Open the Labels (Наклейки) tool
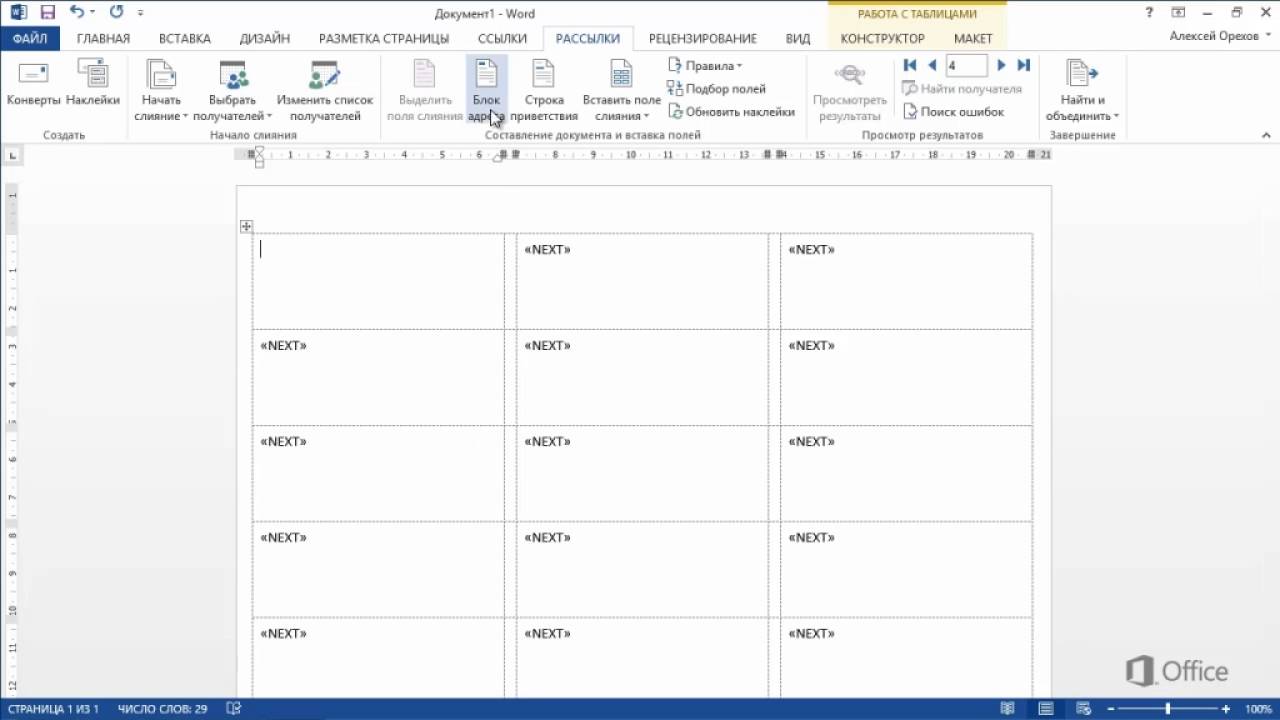 (93, 84)
